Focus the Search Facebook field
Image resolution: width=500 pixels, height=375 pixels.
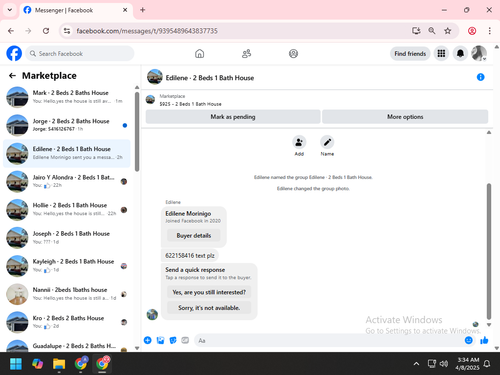[80, 54]
